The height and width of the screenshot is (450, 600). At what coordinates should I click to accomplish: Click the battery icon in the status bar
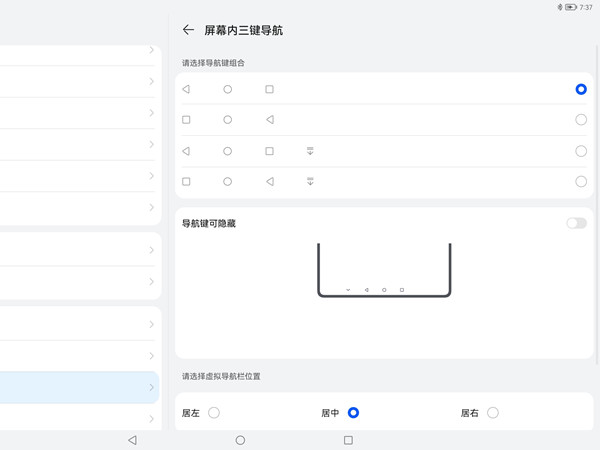(571, 7)
